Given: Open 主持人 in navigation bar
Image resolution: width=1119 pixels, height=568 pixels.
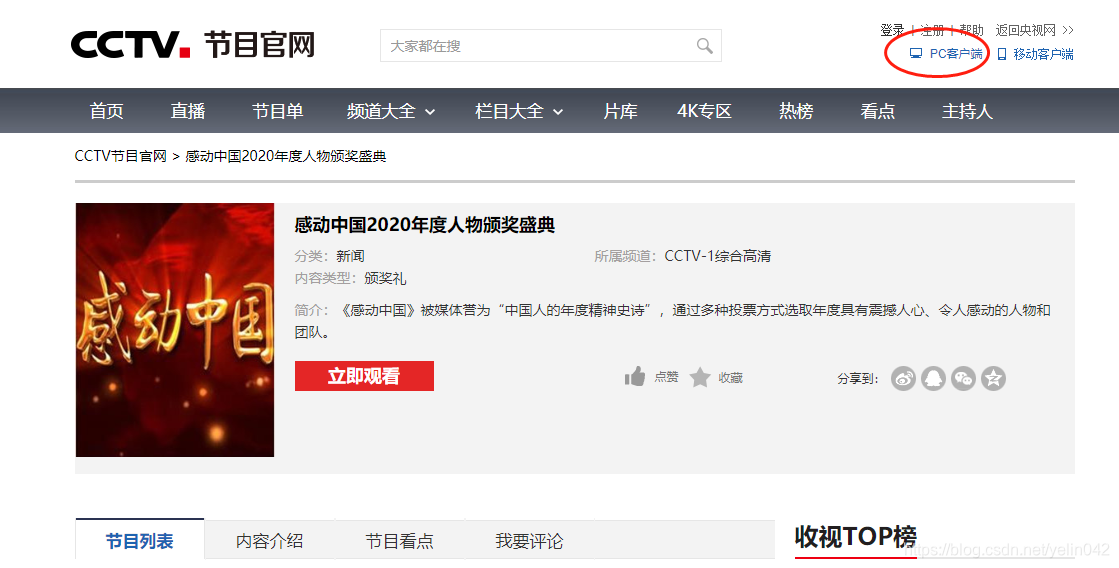Looking at the screenshot, I should click(x=967, y=111).
